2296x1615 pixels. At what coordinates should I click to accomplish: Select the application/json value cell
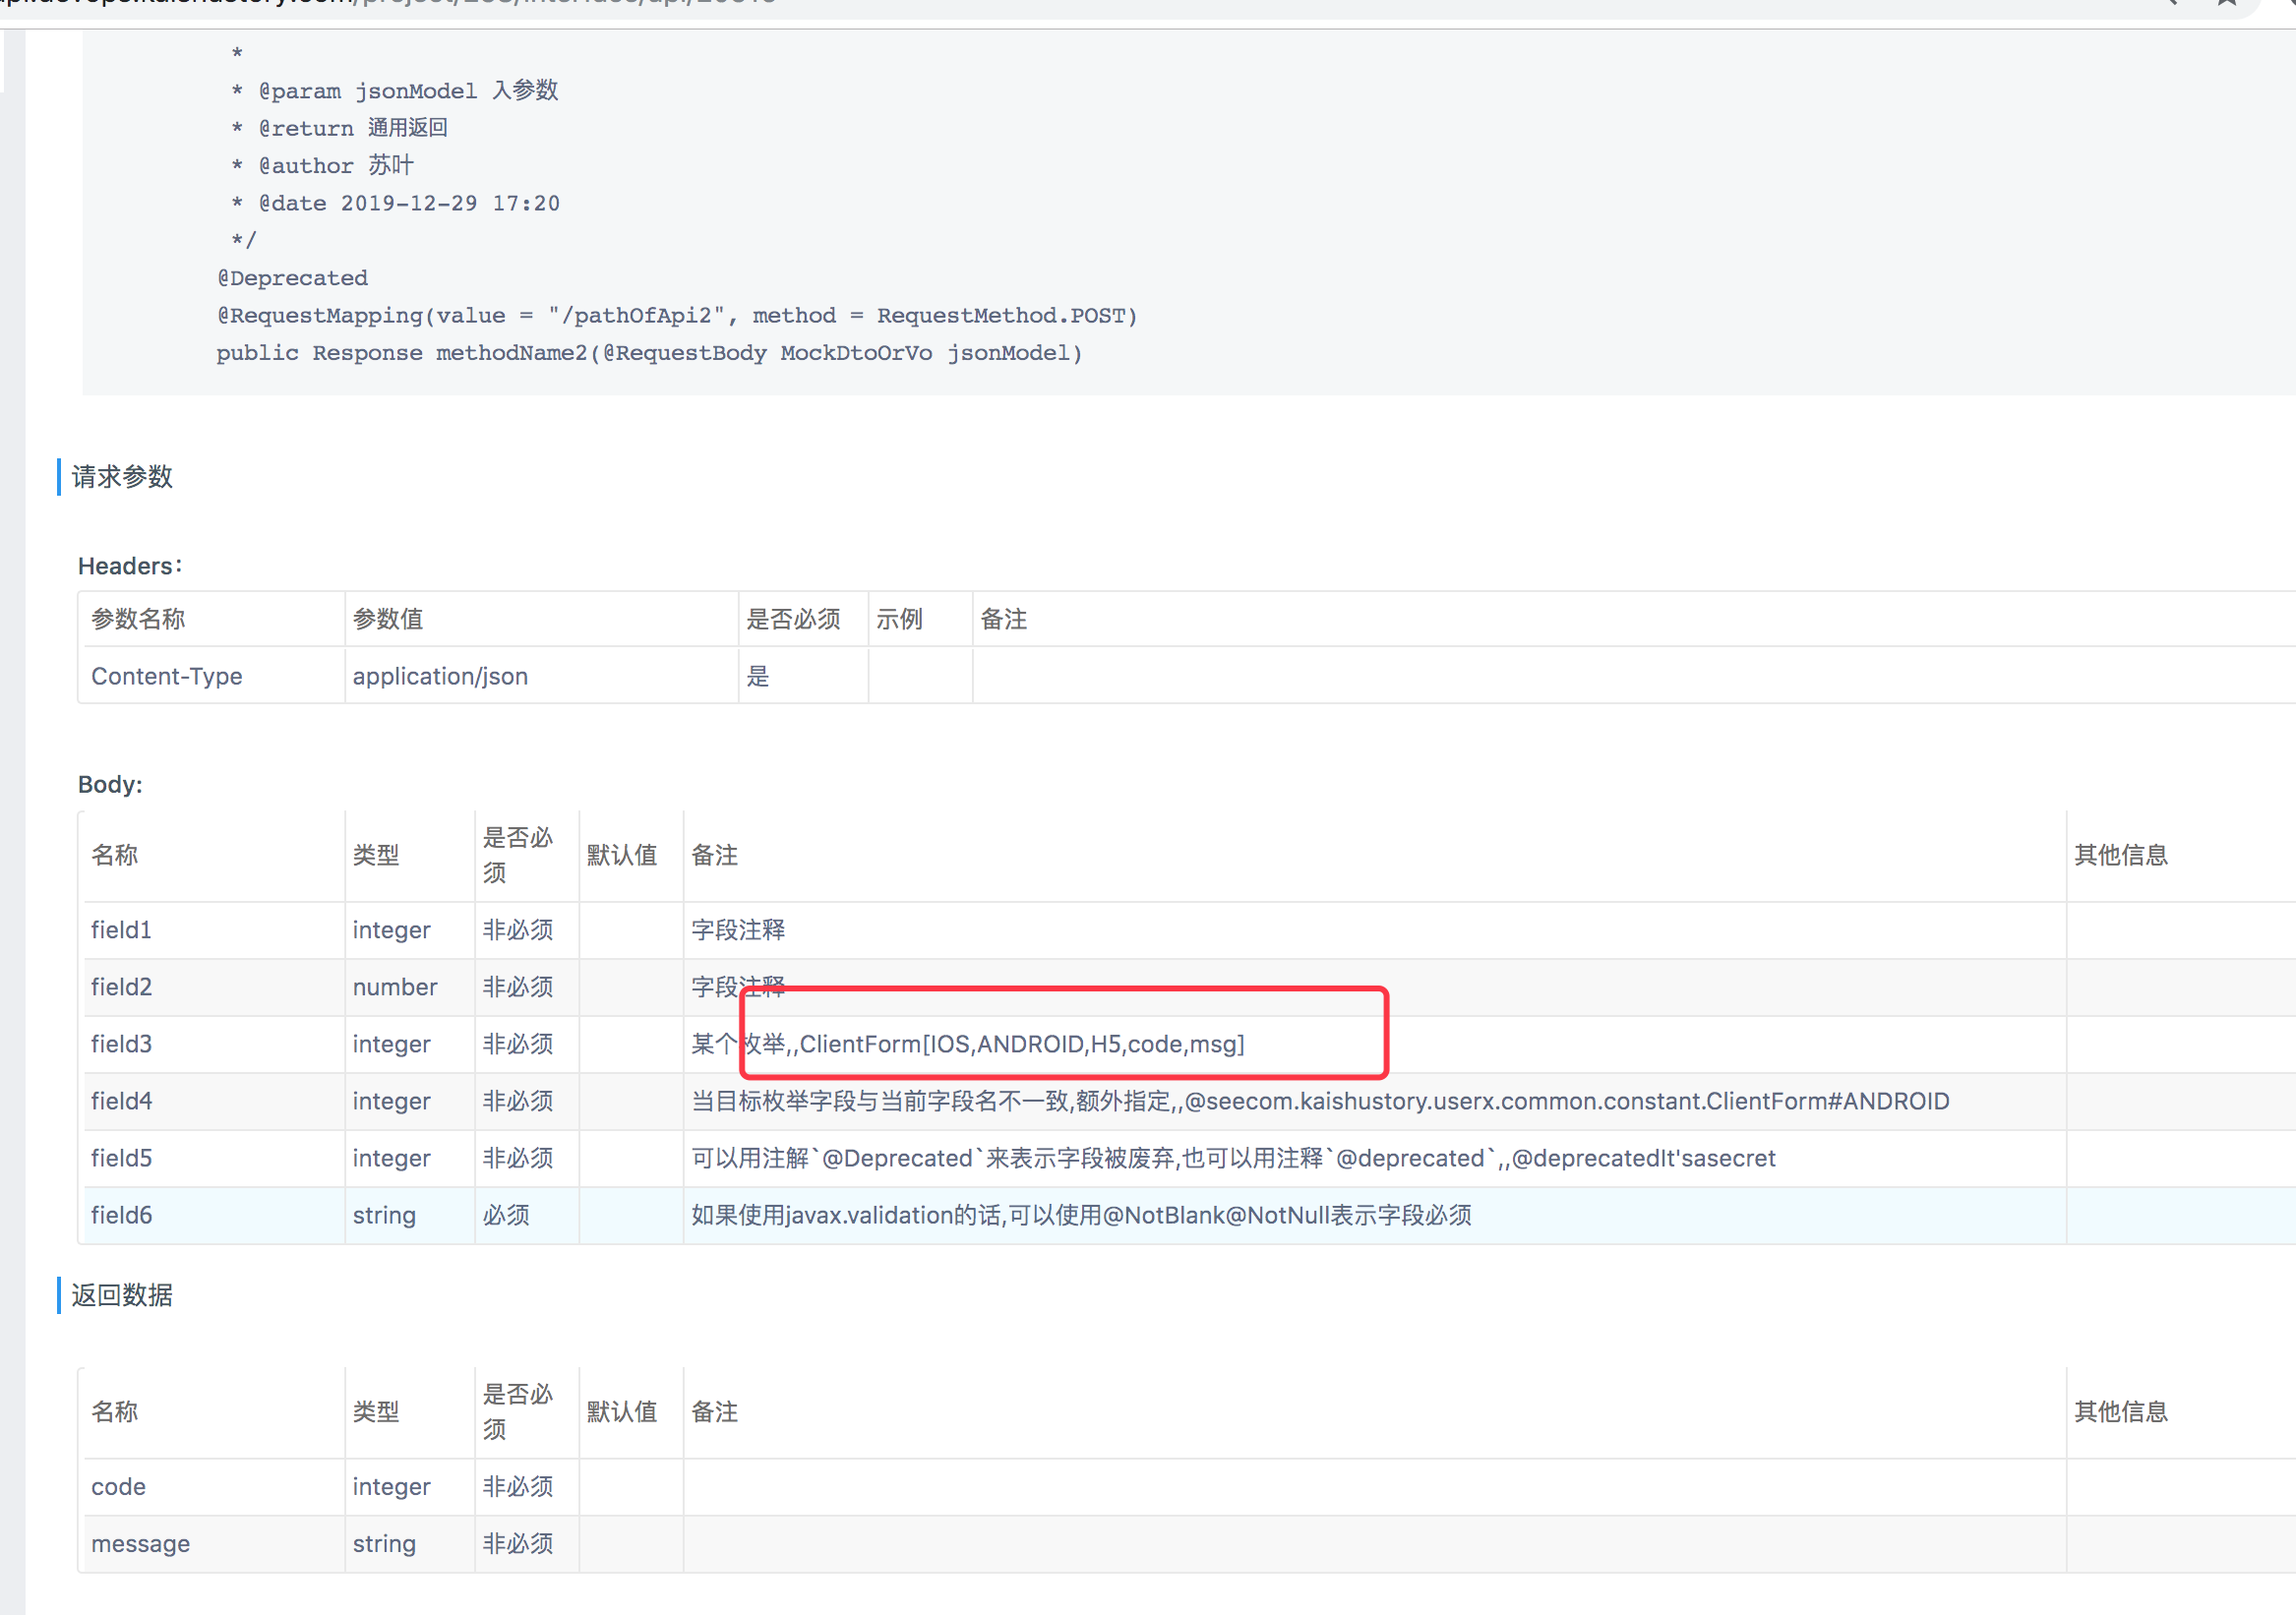[440, 676]
